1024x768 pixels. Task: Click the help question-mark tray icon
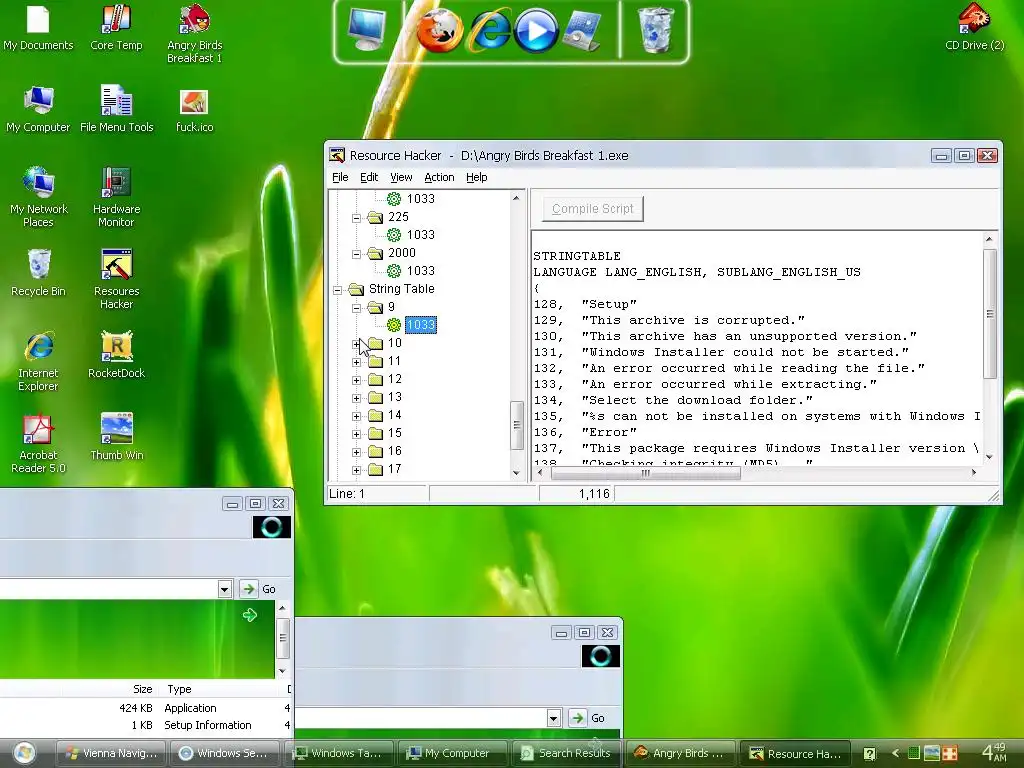pos(869,754)
